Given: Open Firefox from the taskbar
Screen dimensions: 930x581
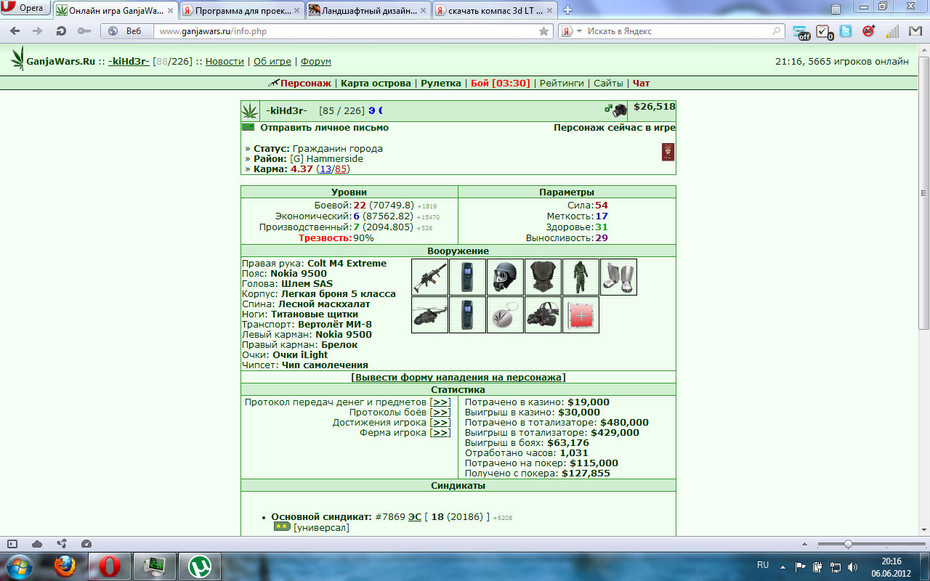Looking at the screenshot, I should [x=65, y=566].
